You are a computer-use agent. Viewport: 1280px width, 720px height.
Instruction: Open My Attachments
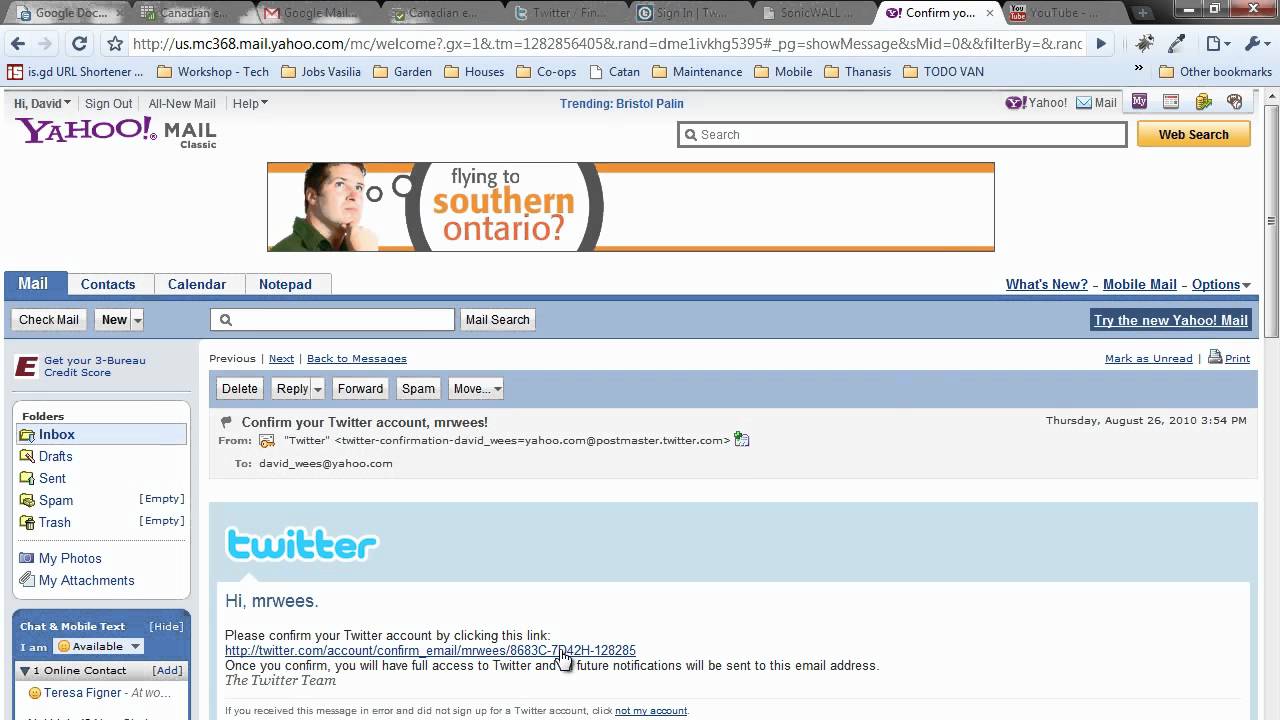coord(86,580)
